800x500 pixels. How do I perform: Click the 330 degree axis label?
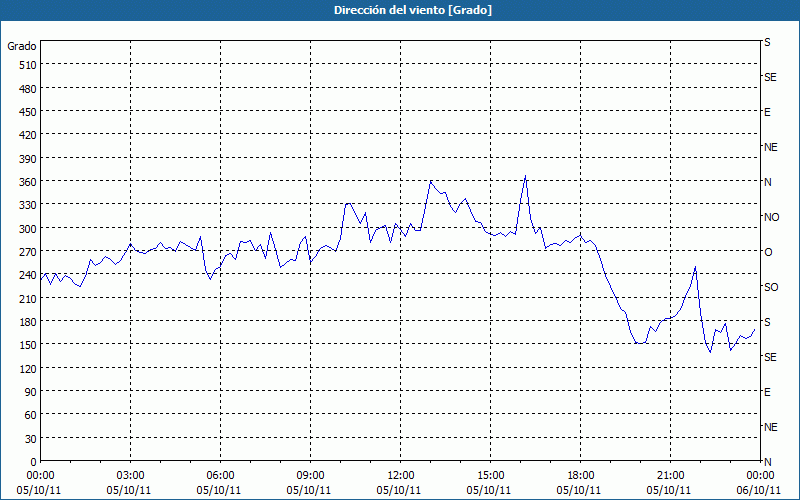[x=28, y=205]
